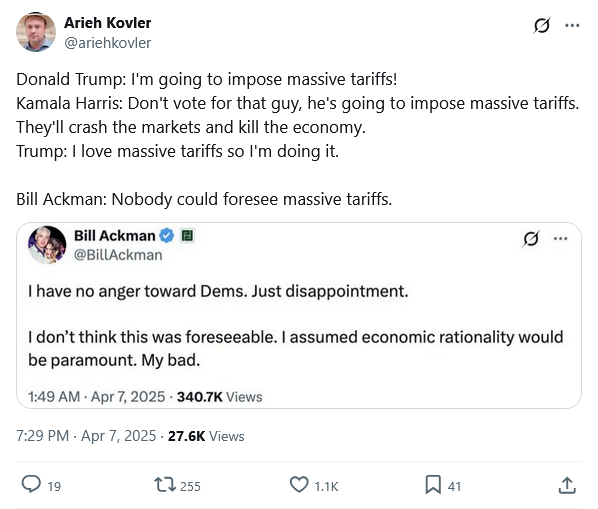Repost the tweet via the retweet icon
This screenshot has height=509, width=598.
(165, 485)
